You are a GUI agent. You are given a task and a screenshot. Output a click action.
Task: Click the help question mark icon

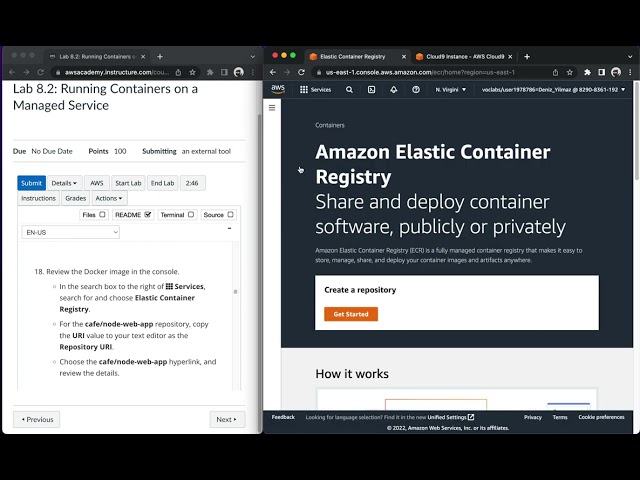point(416,89)
